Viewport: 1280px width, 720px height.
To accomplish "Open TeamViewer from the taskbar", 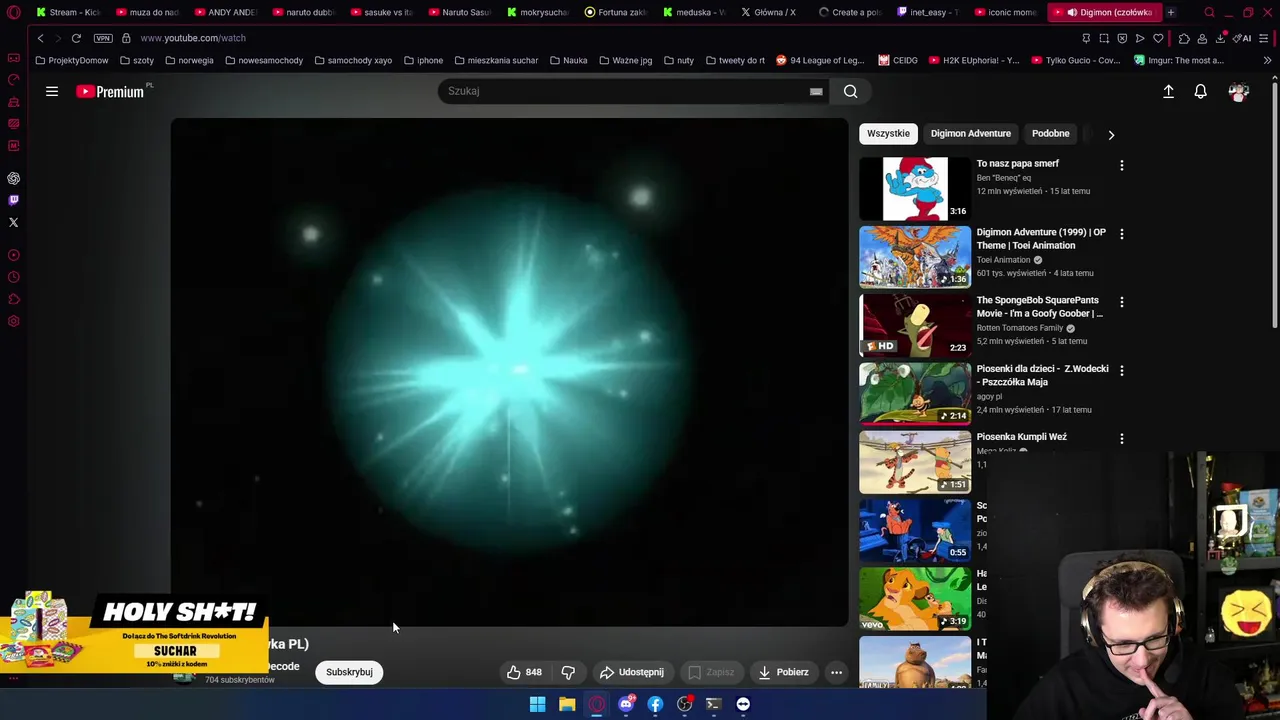I will (x=743, y=704).
